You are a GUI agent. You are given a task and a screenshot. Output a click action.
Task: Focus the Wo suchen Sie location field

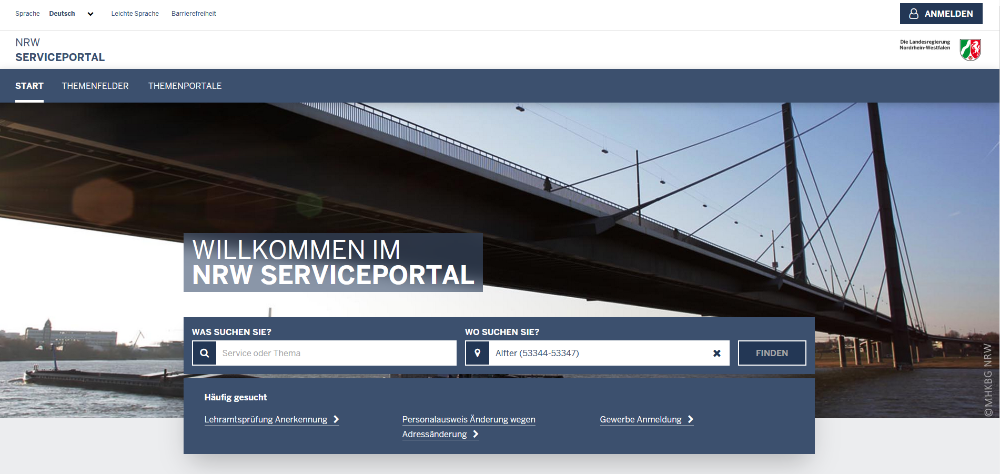597,353
